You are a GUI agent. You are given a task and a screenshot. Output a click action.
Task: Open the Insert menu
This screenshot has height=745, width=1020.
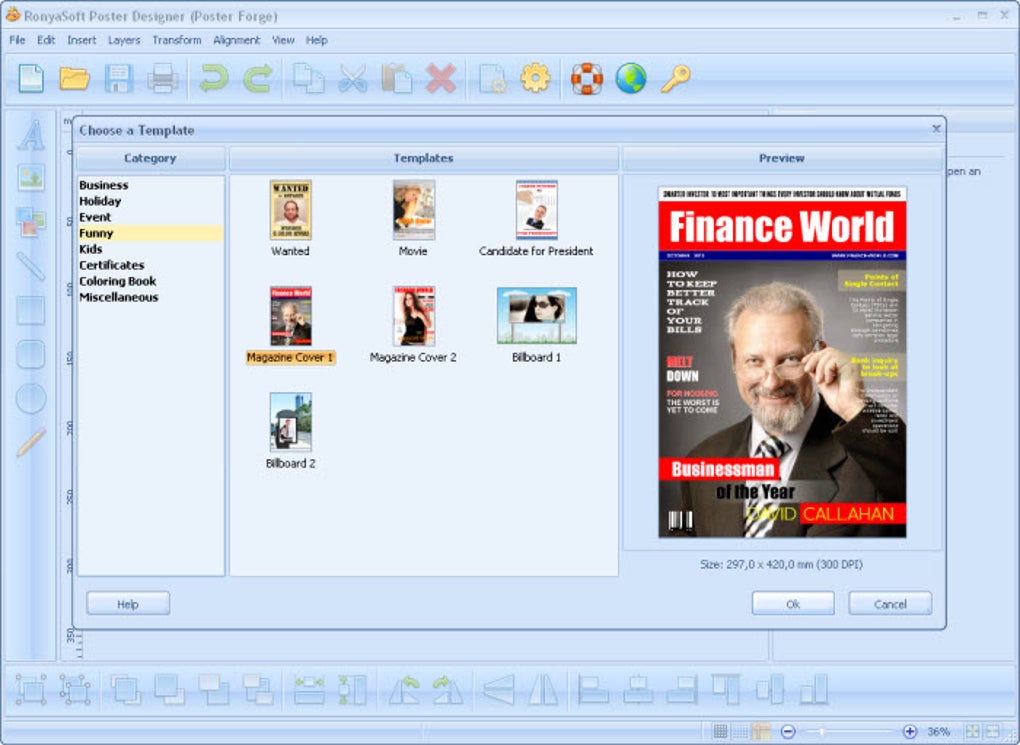(81, 40)
